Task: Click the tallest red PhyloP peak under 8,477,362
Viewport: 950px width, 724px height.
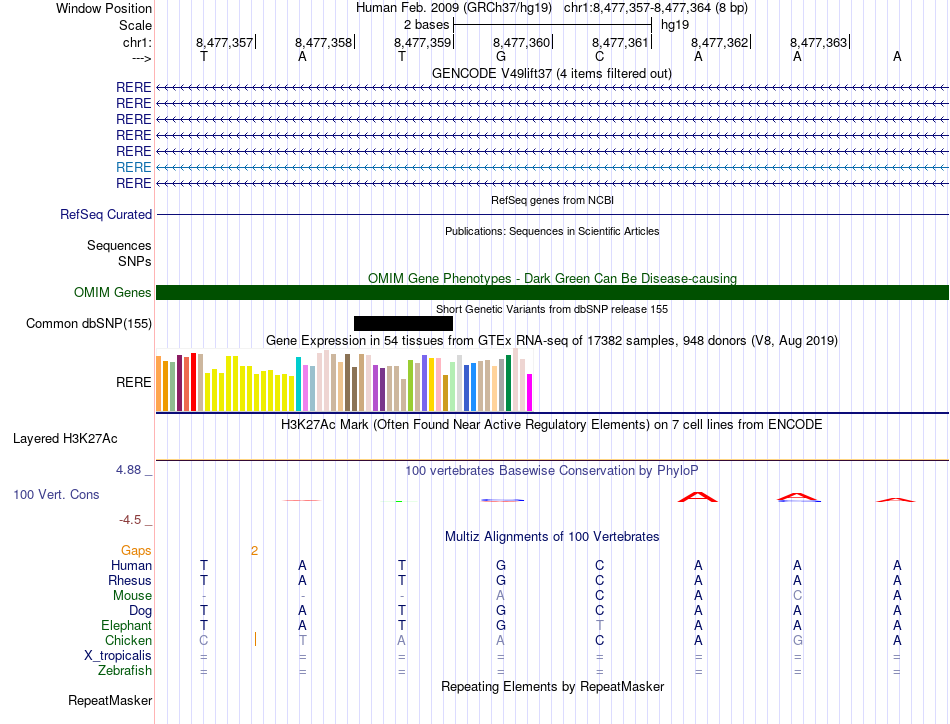Action: tap(697, 497)
